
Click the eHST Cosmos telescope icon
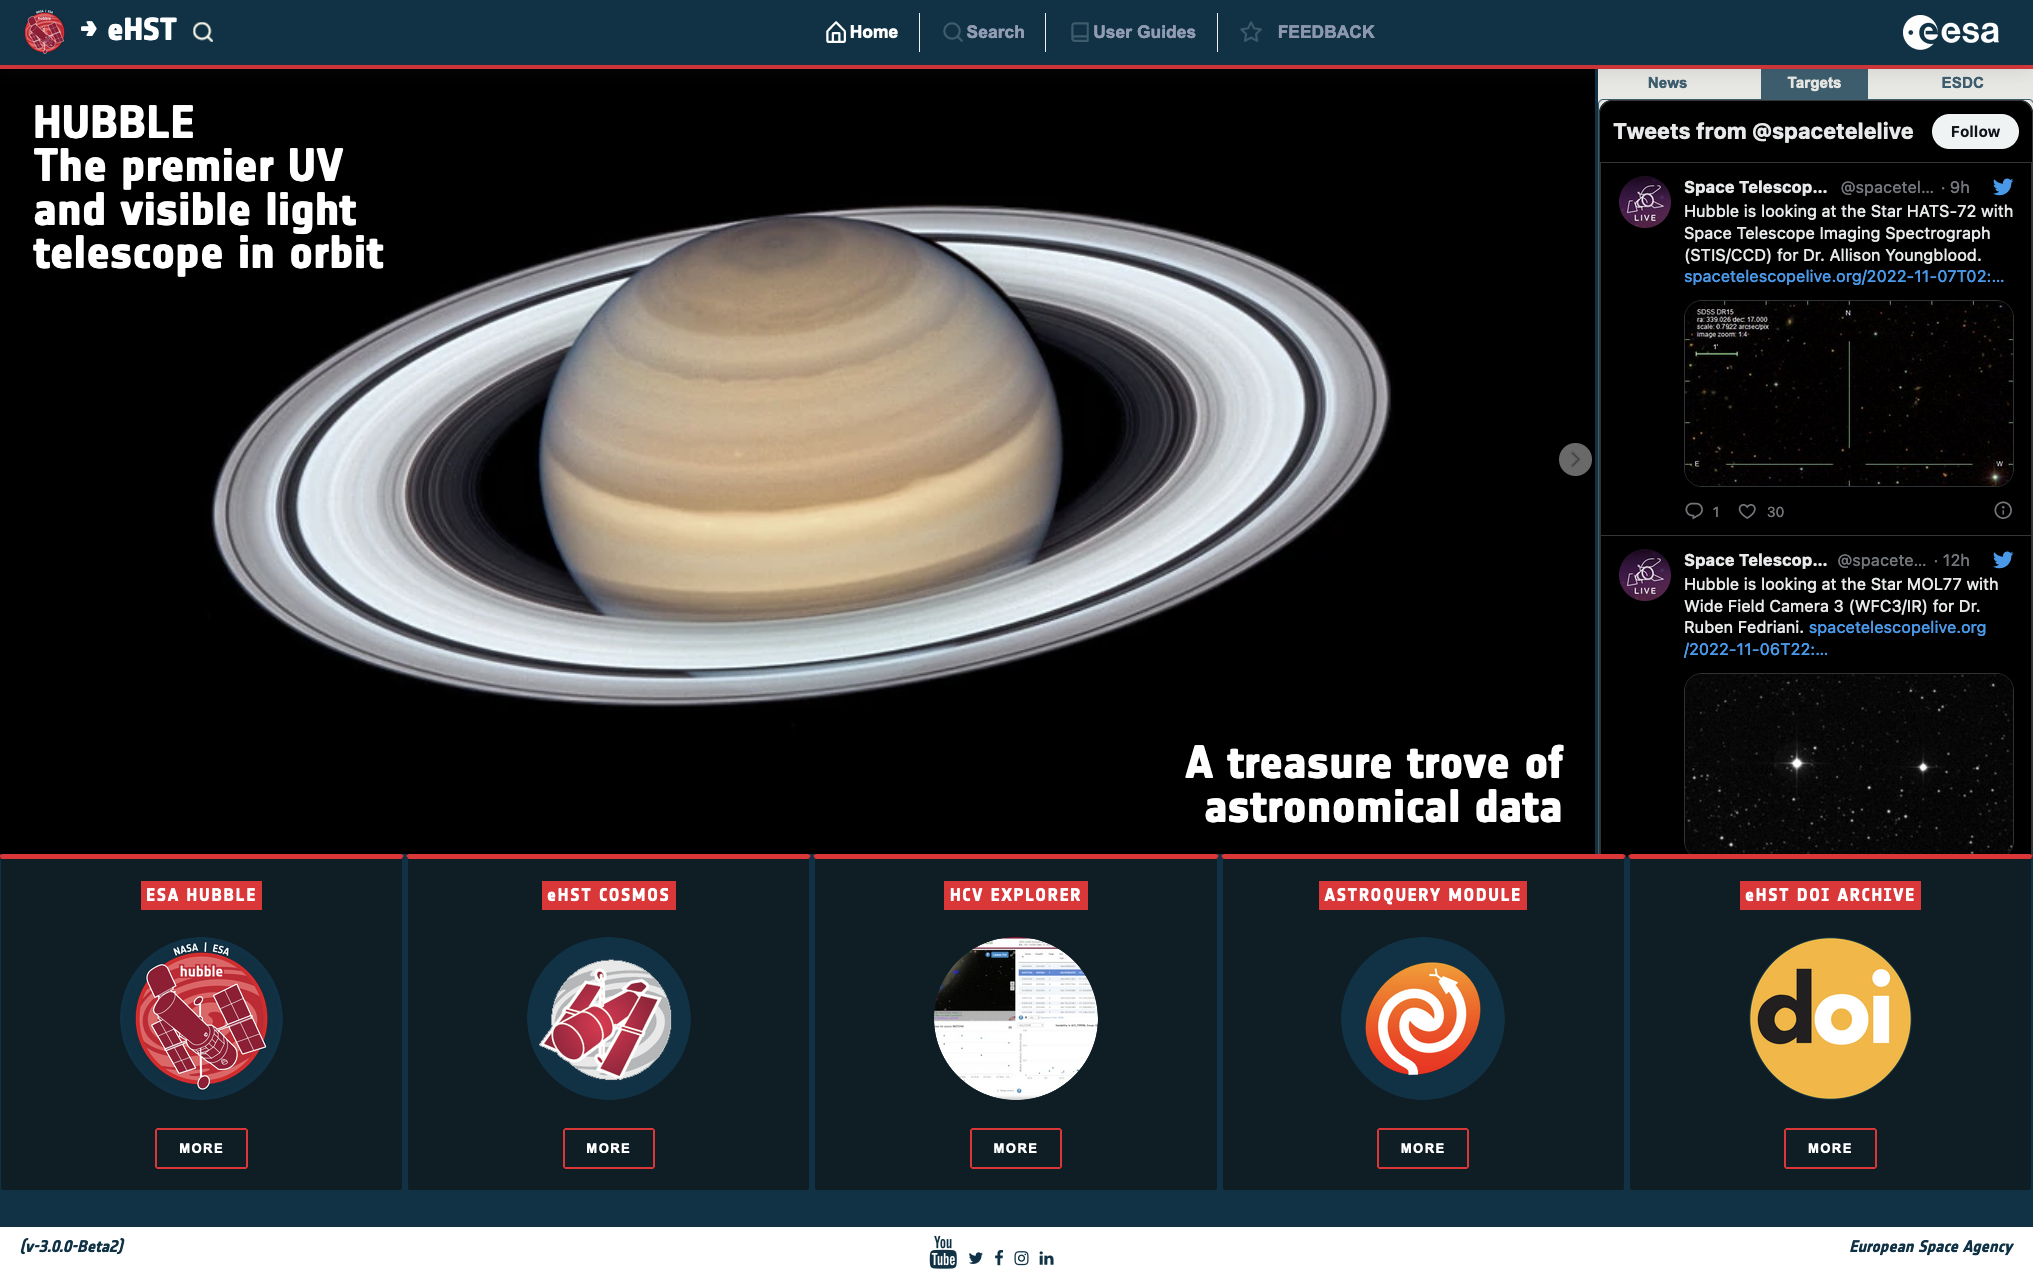tap(608, 1018)
